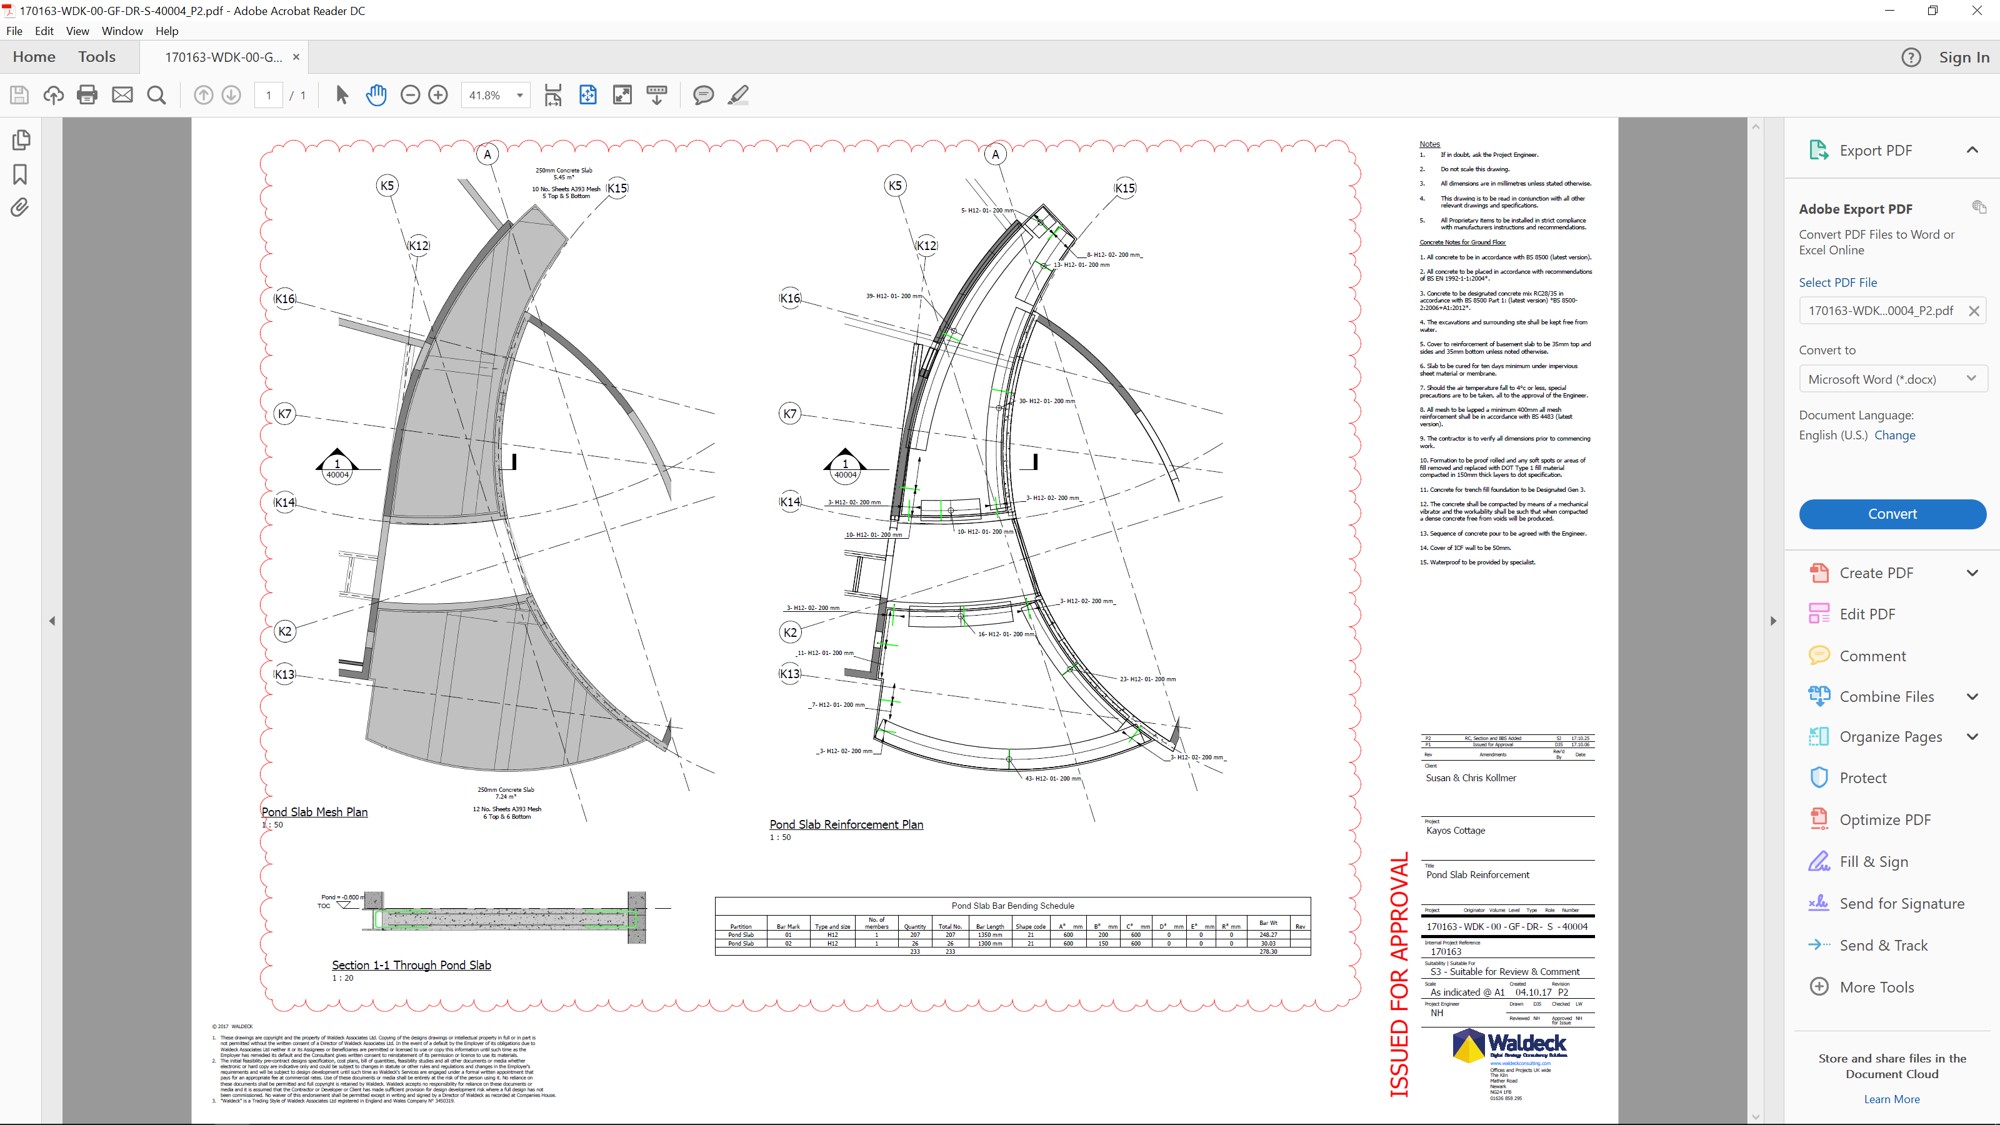Select the Hand pan tool
The height and width of the screenshot is (1125, 2000).
click(376, 95)
